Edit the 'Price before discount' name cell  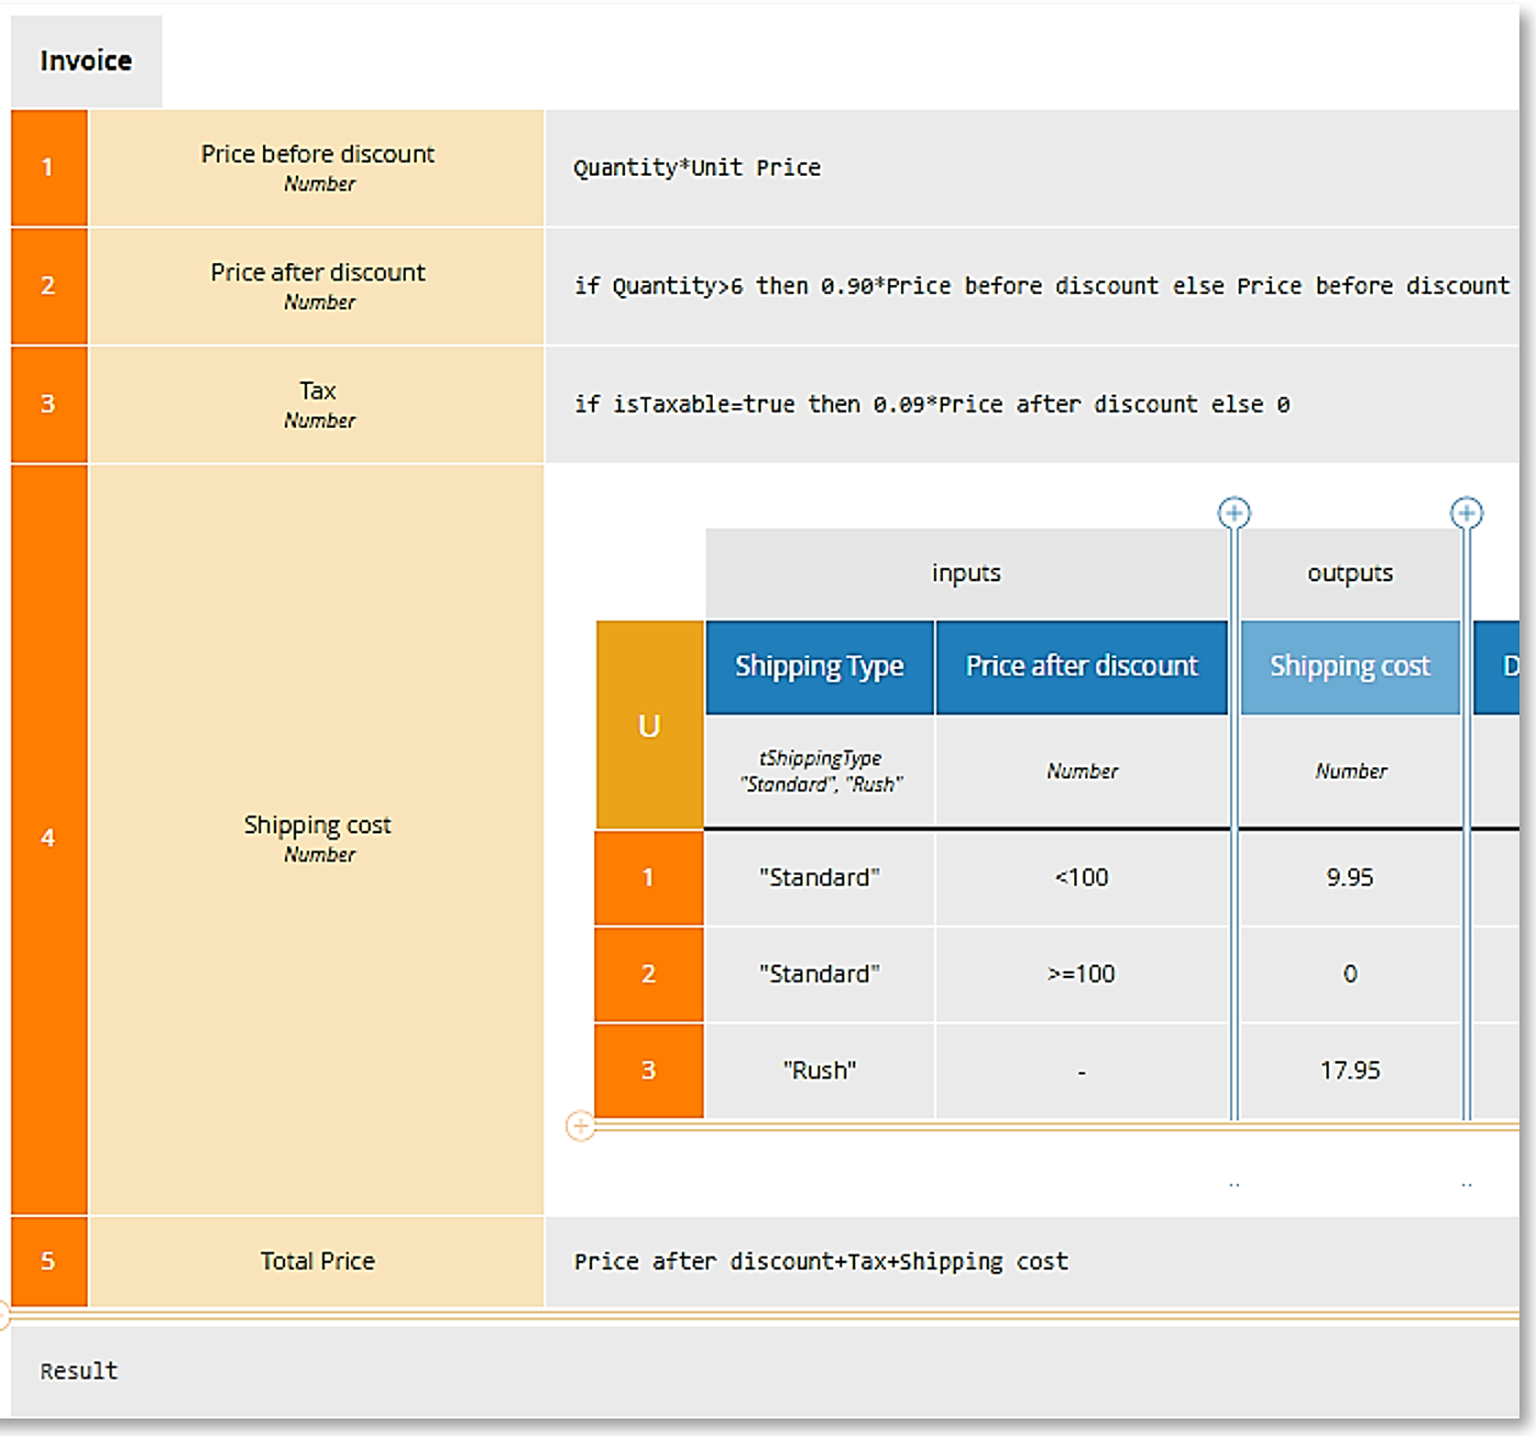pyautogui.click(x=317, y=168)
